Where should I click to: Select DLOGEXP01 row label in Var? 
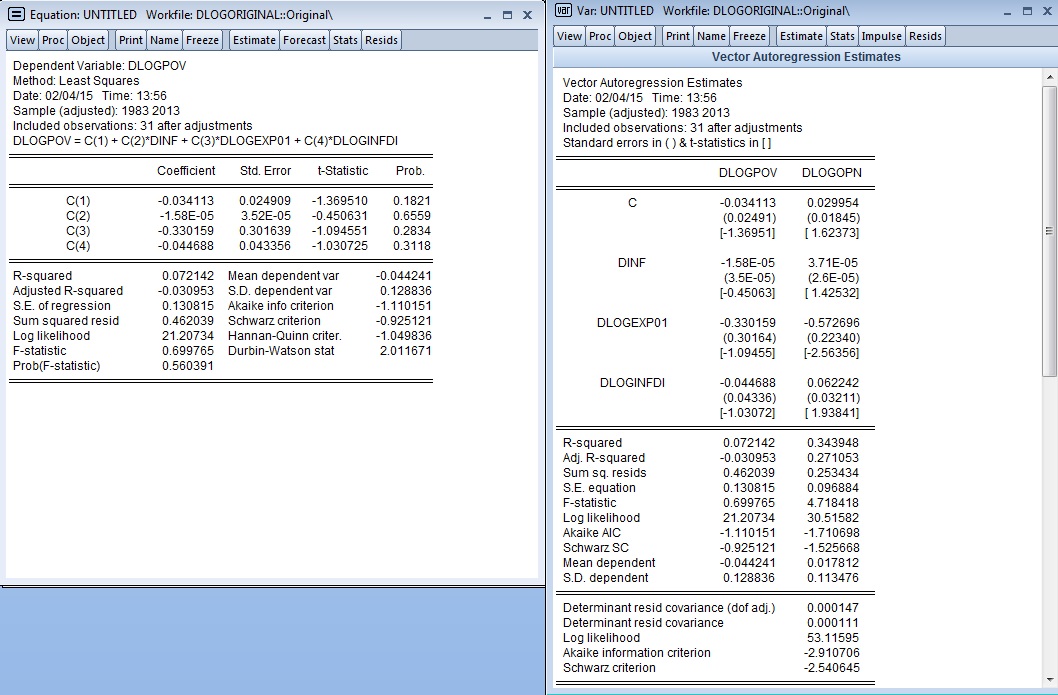[x=632, y=323]
